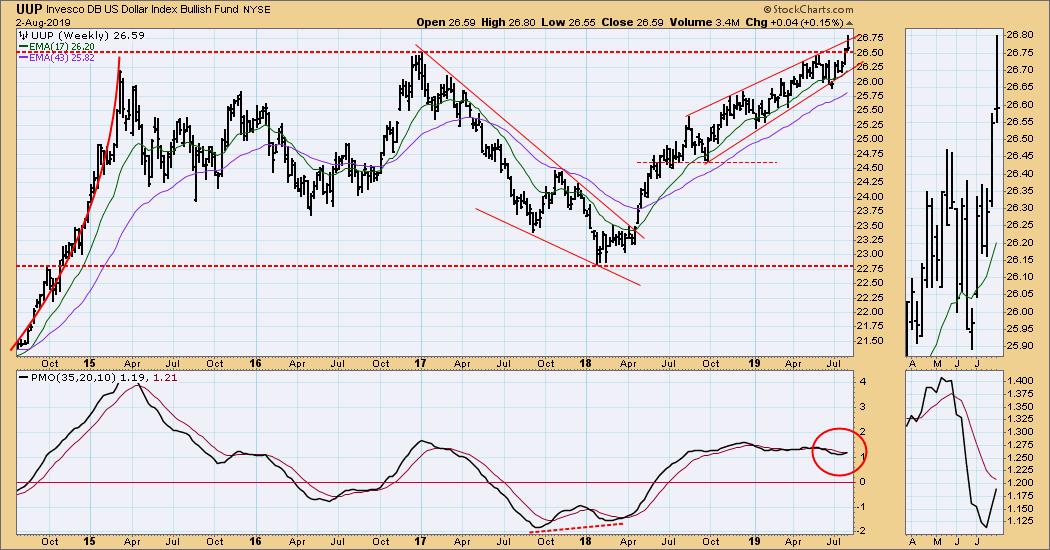Click the black PMO legend line marker
1050x550 pixels.
click(23, 378)
